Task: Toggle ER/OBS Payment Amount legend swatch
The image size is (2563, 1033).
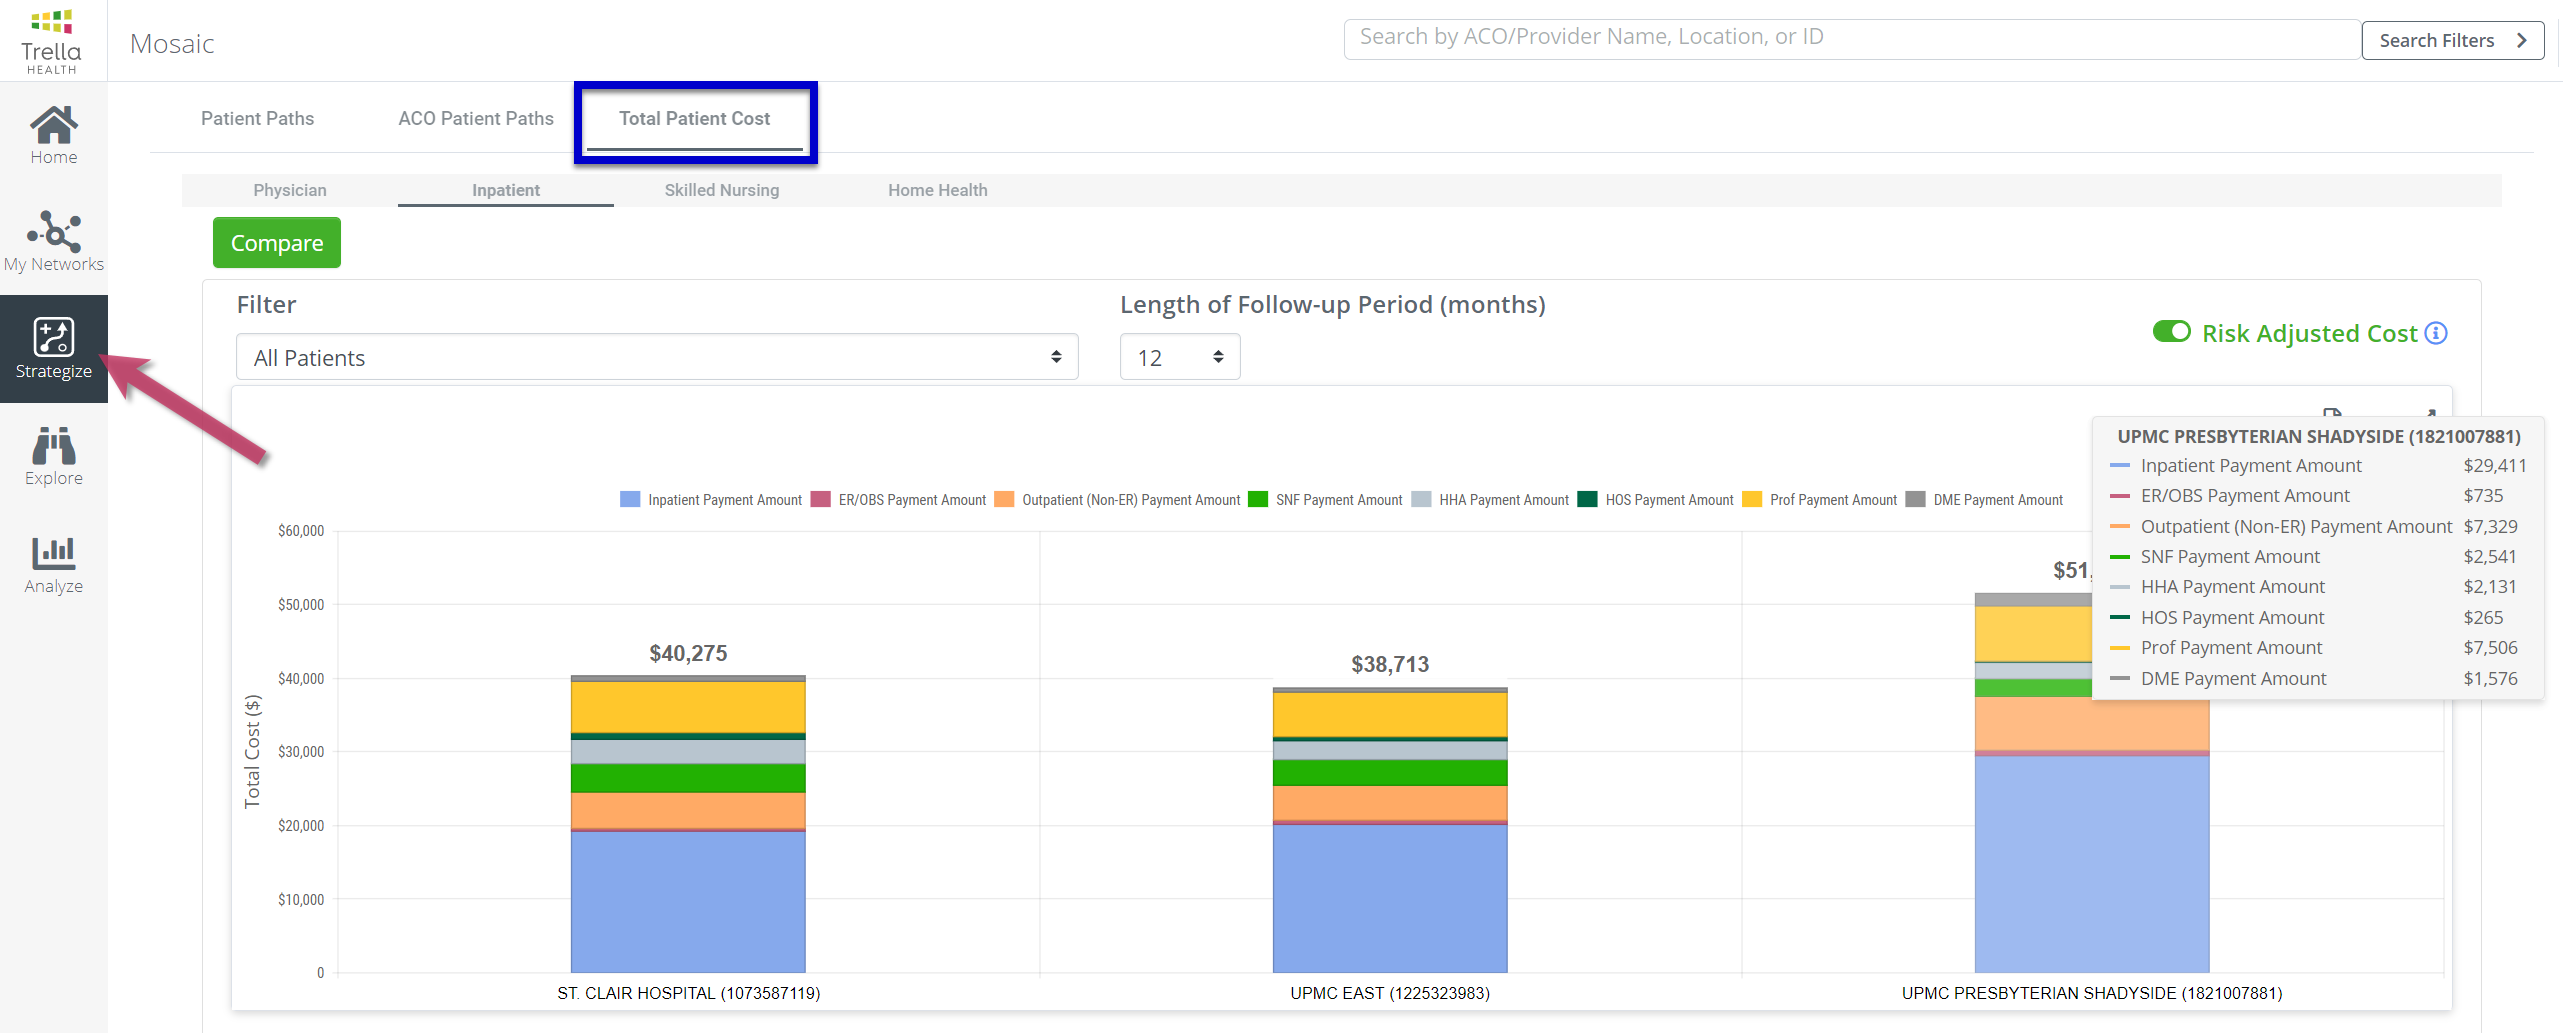Action: click(x=821, y=499)
